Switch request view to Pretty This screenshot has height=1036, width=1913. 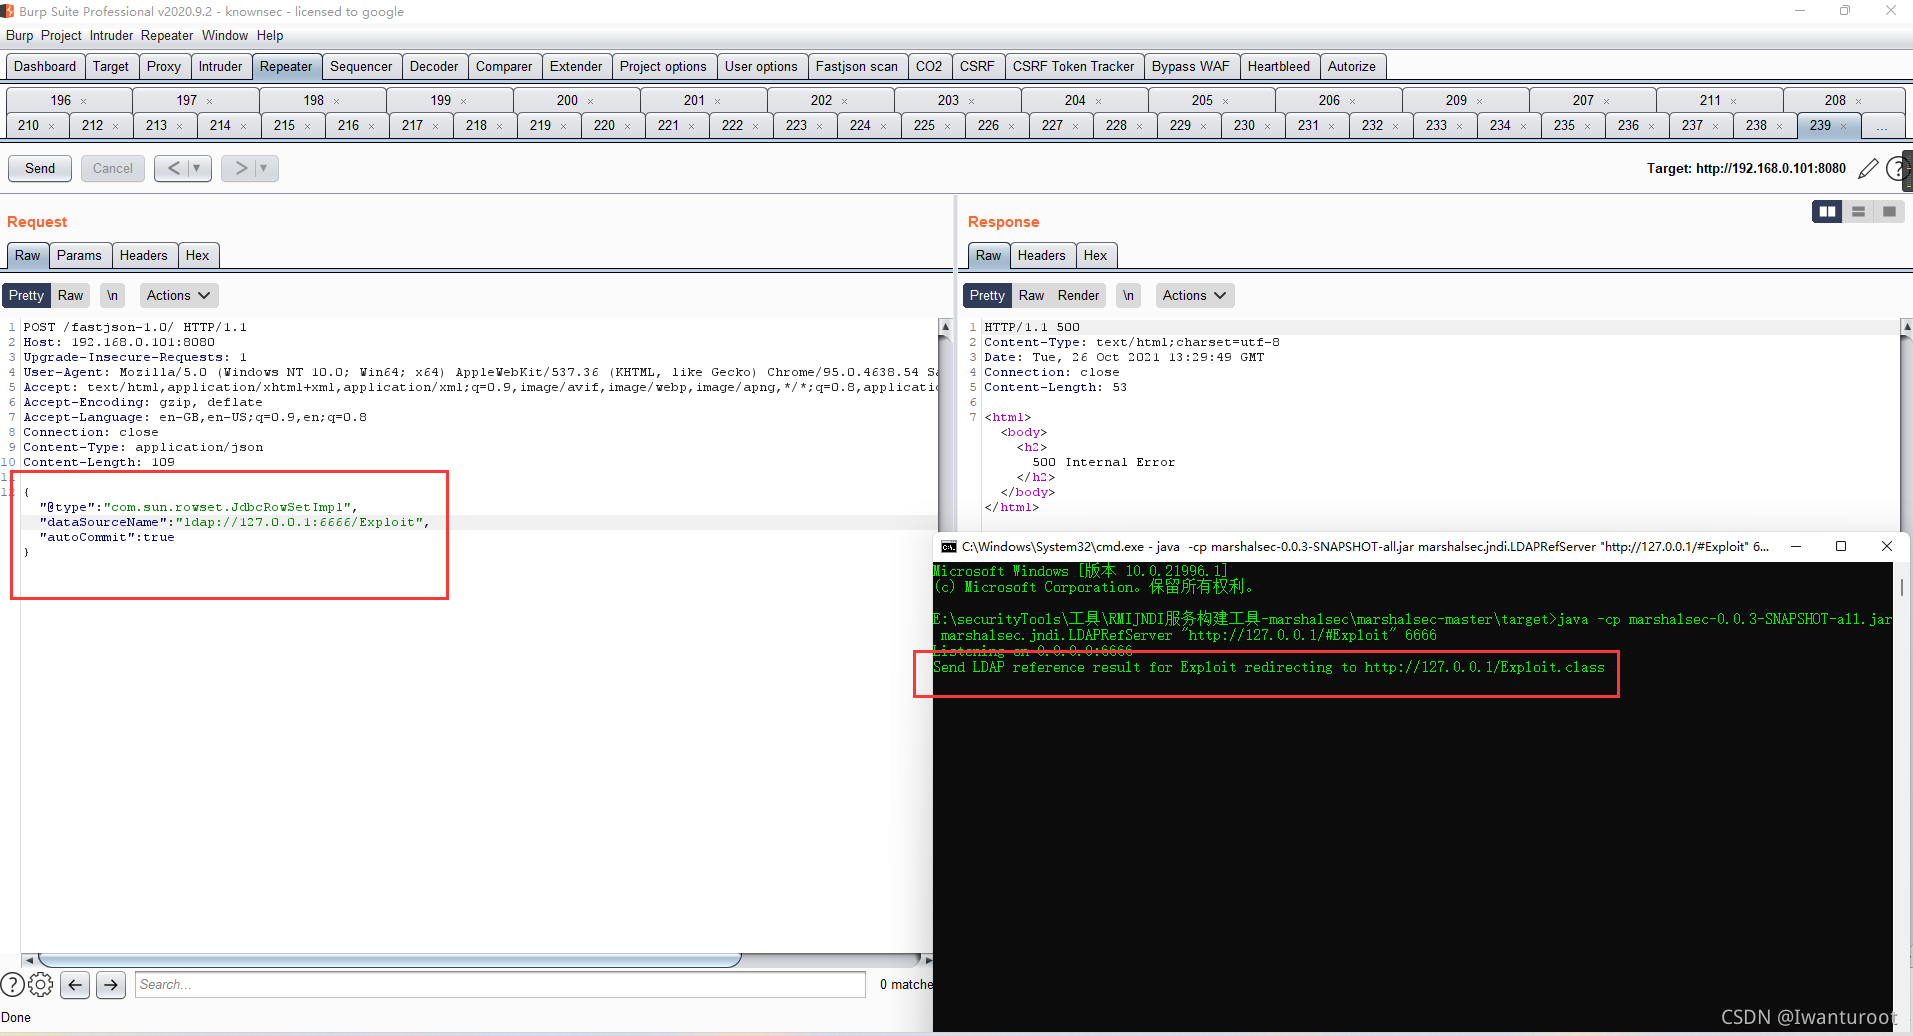[26, 295]
